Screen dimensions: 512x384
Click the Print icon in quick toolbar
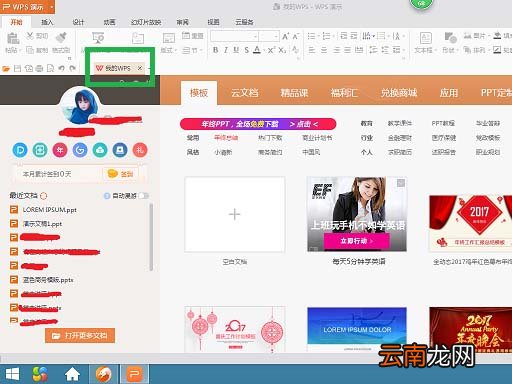click(x=39, y=68)
